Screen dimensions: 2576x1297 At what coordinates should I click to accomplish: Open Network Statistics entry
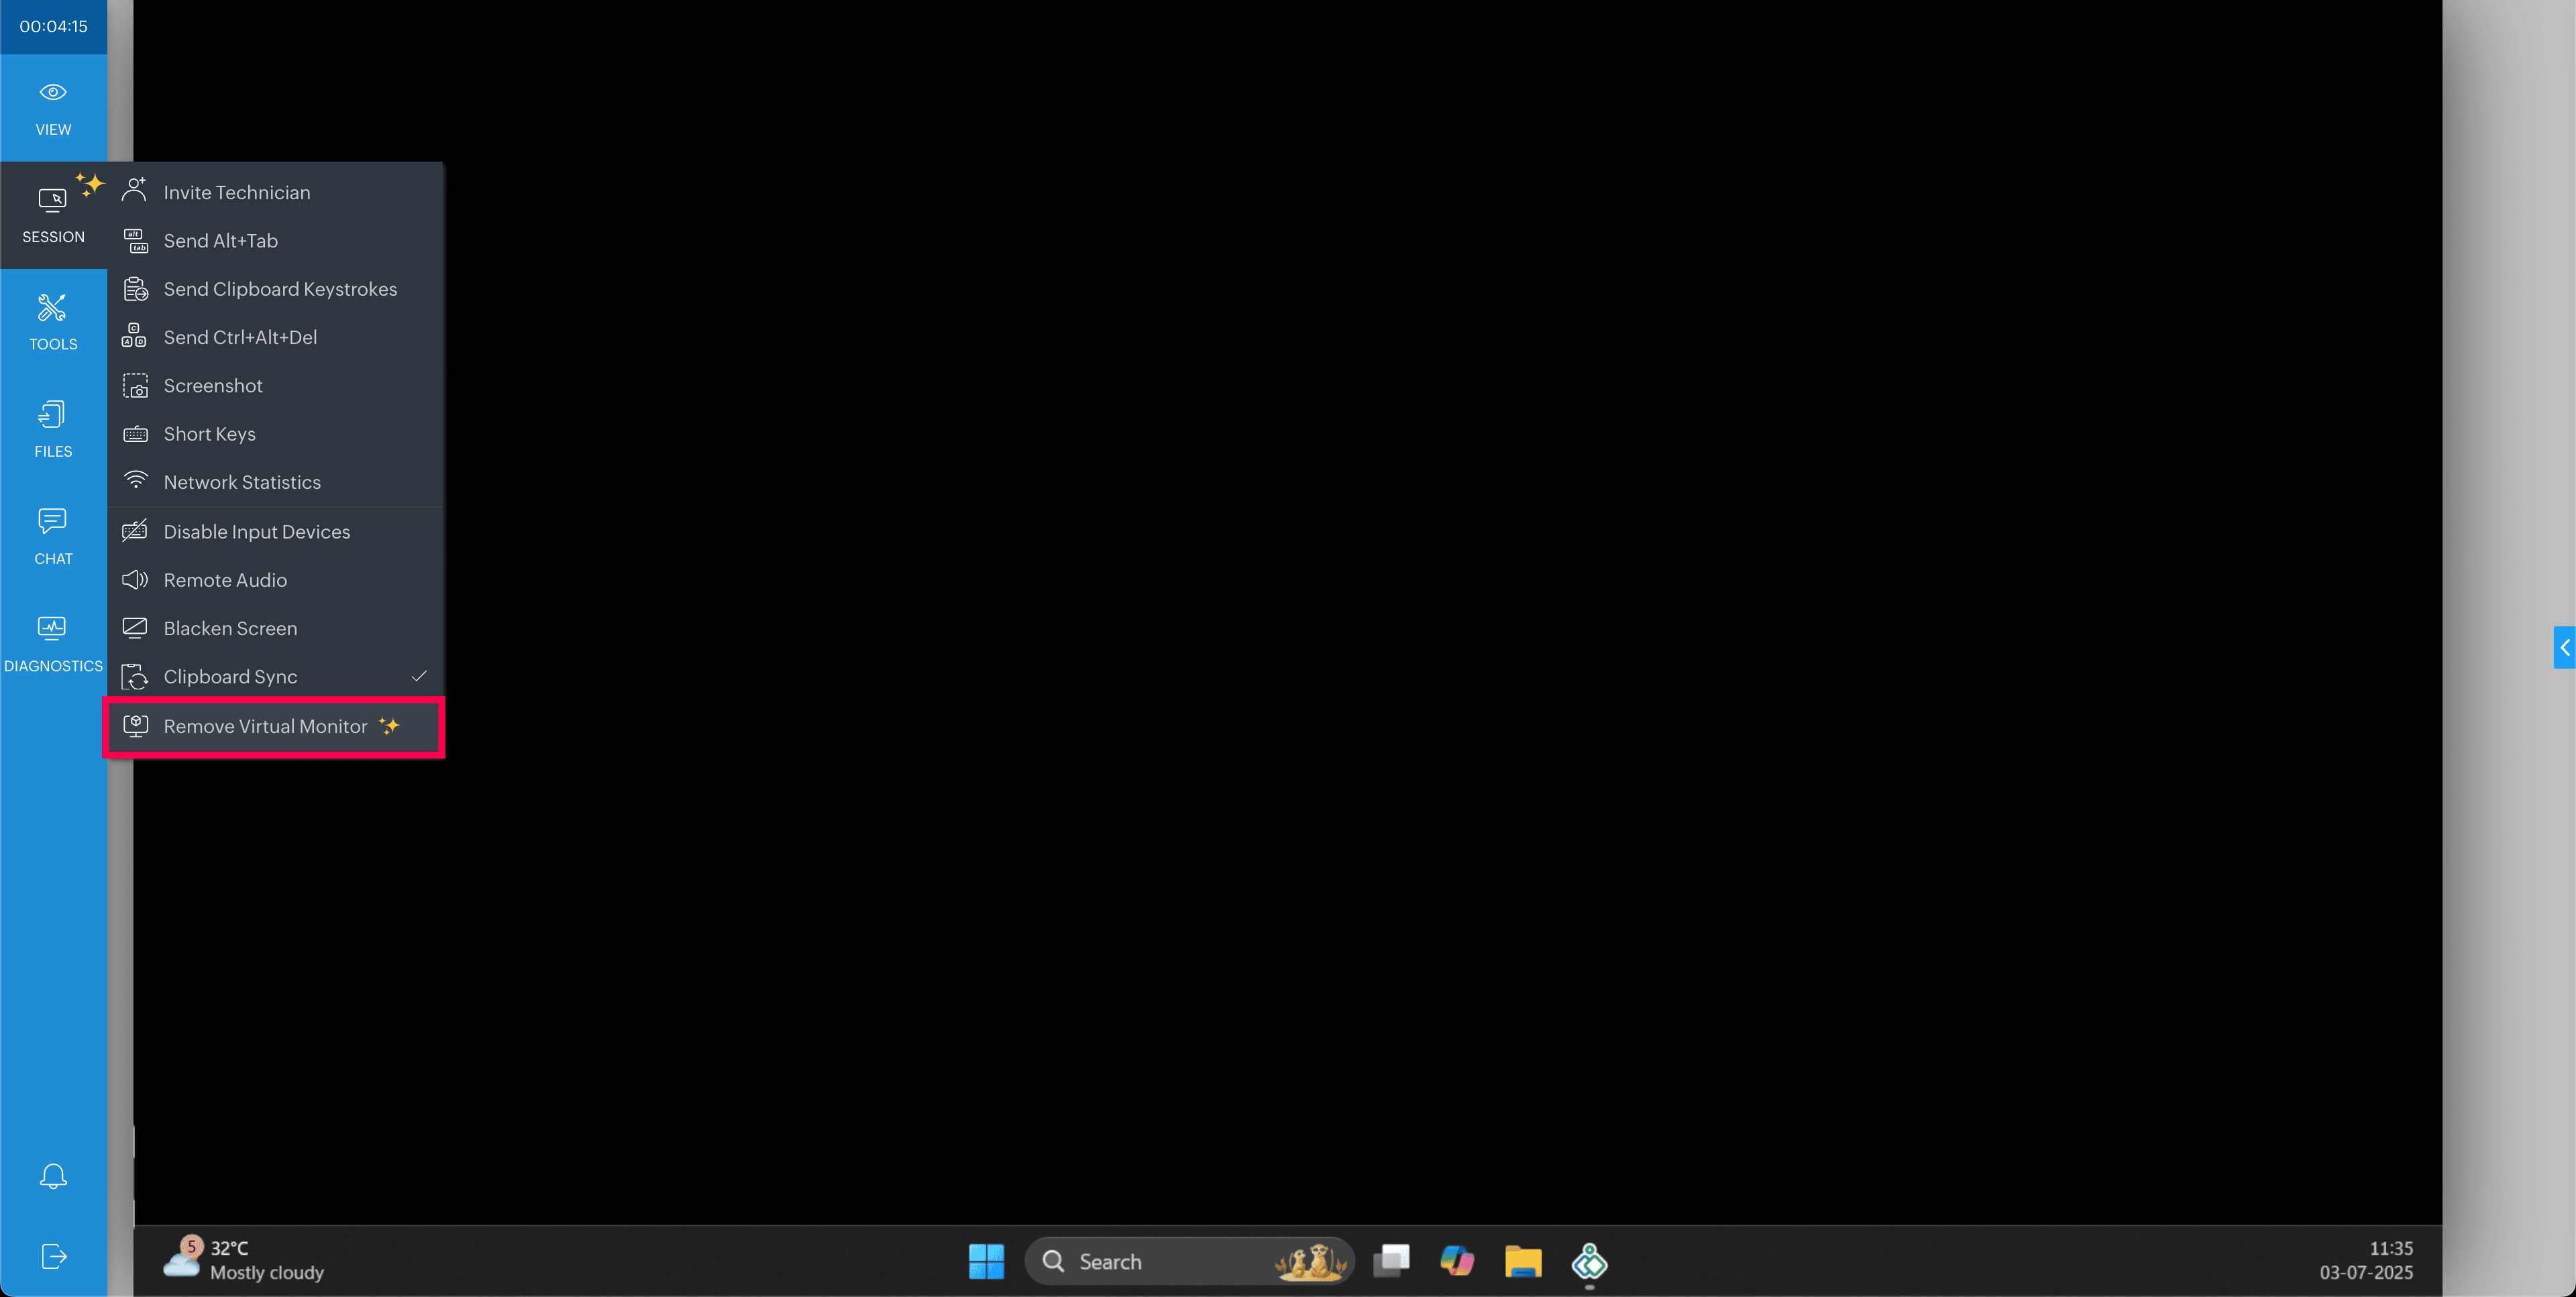coord(242,482)
